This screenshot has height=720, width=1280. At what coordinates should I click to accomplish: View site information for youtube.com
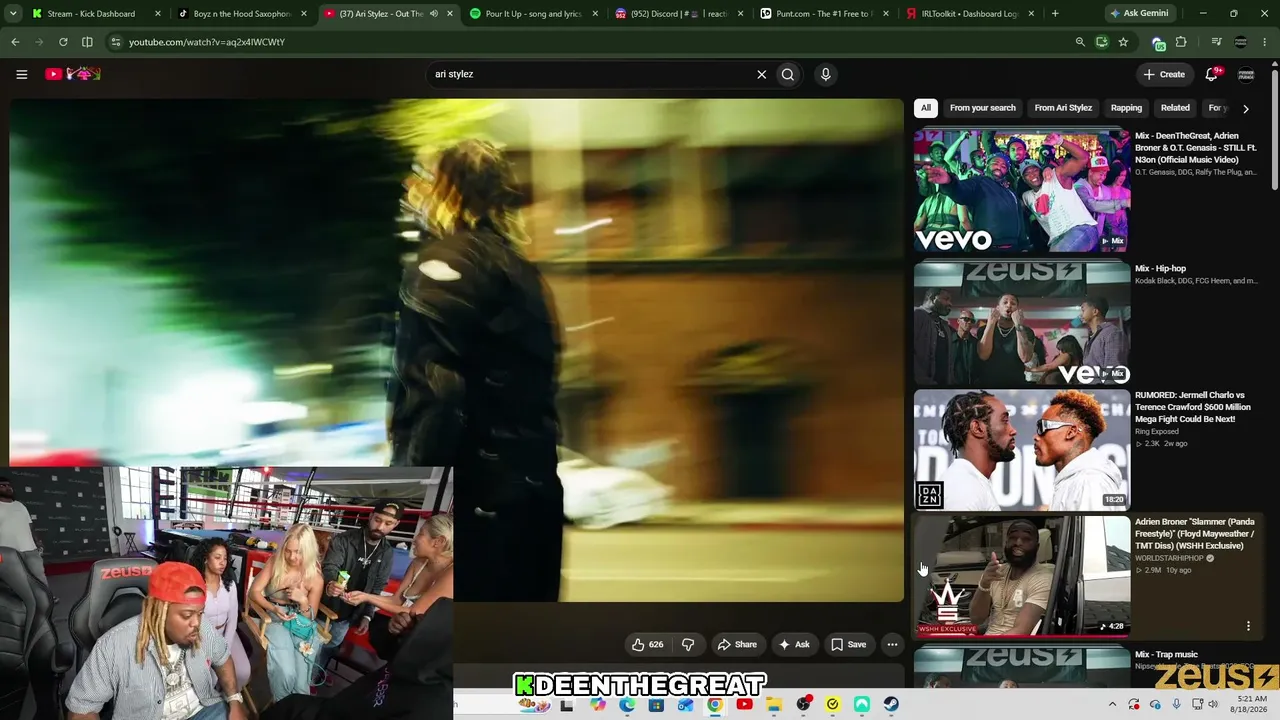[116, 42]
